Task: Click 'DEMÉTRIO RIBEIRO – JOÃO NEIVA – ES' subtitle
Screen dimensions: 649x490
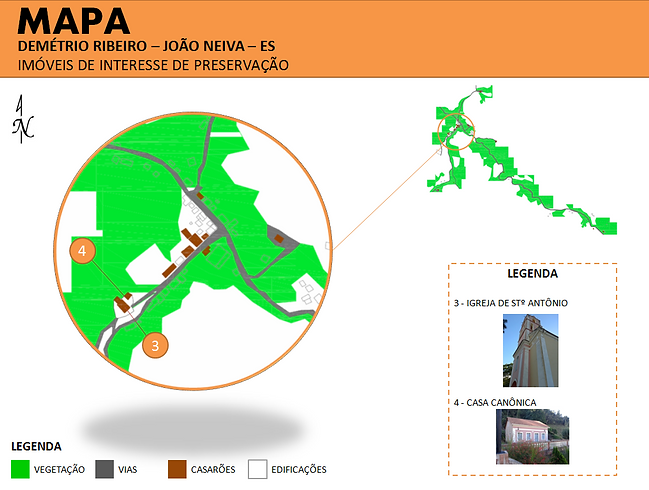Action: pyautogui.click(x=146, y=46)
